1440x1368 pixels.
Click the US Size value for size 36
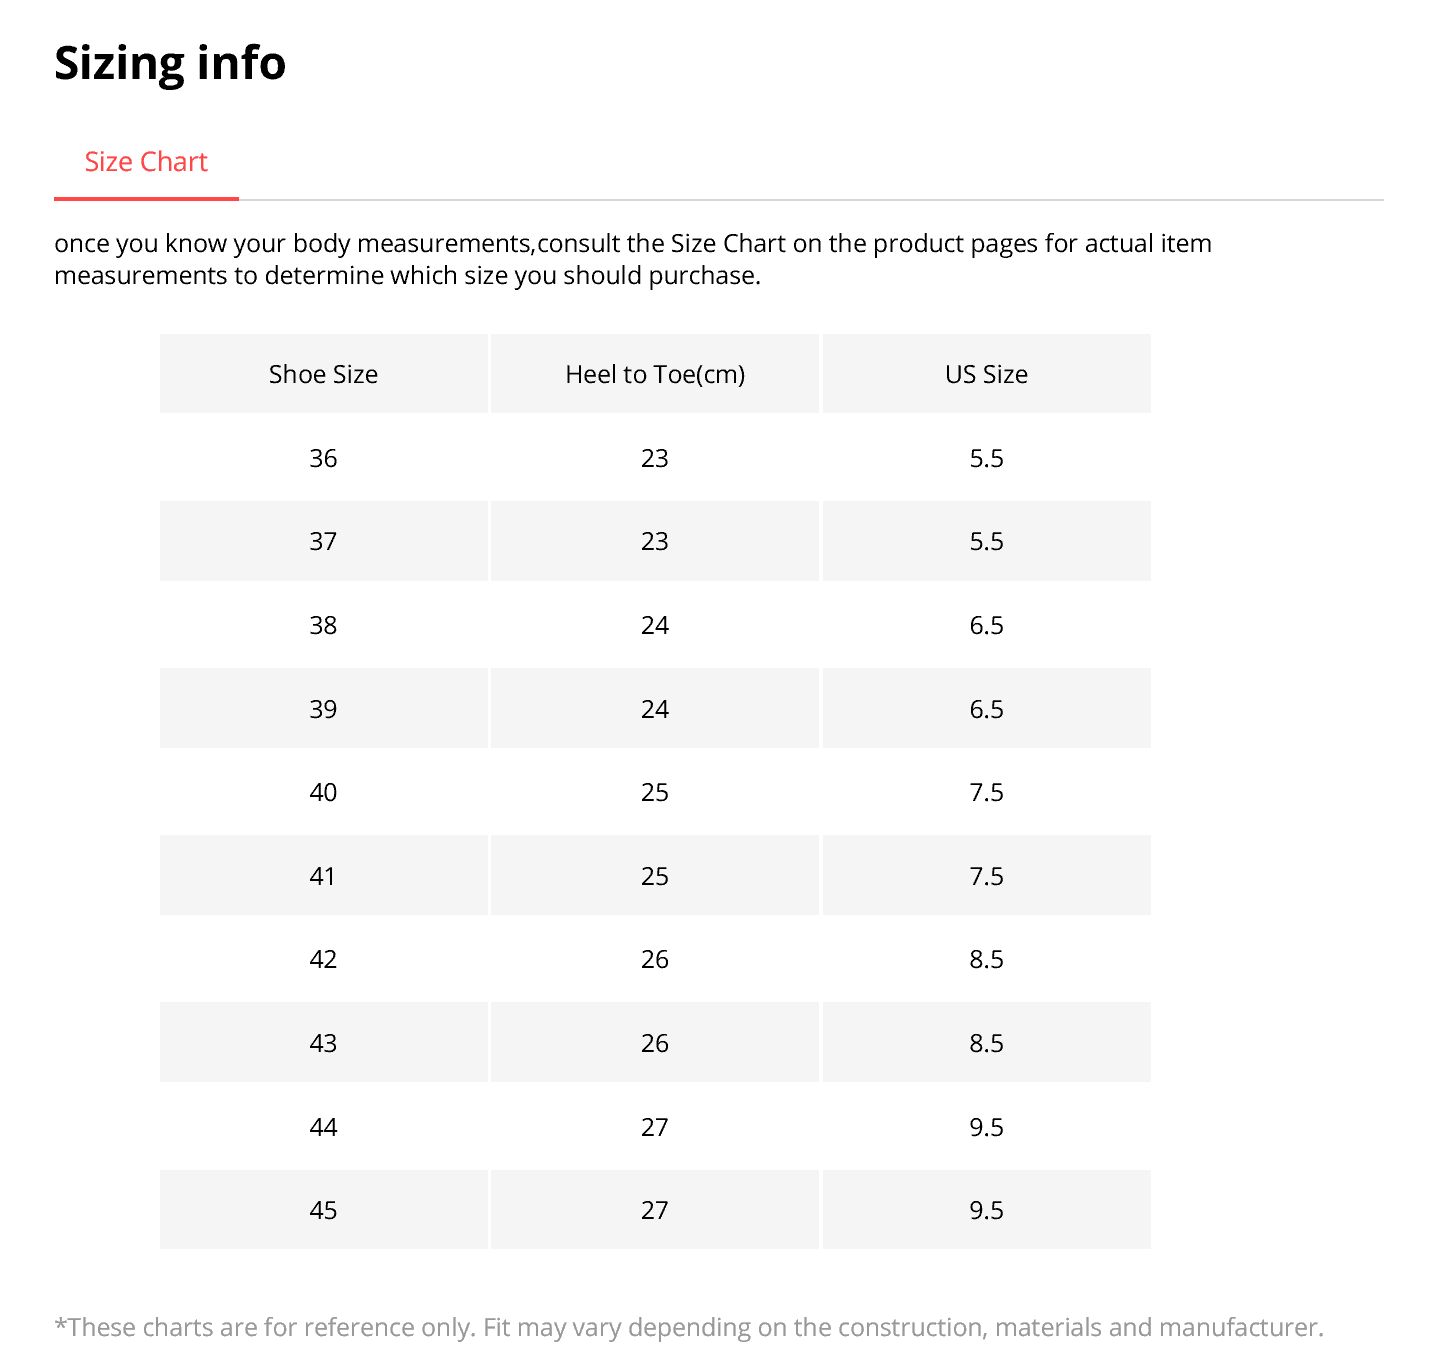(986, 458)
